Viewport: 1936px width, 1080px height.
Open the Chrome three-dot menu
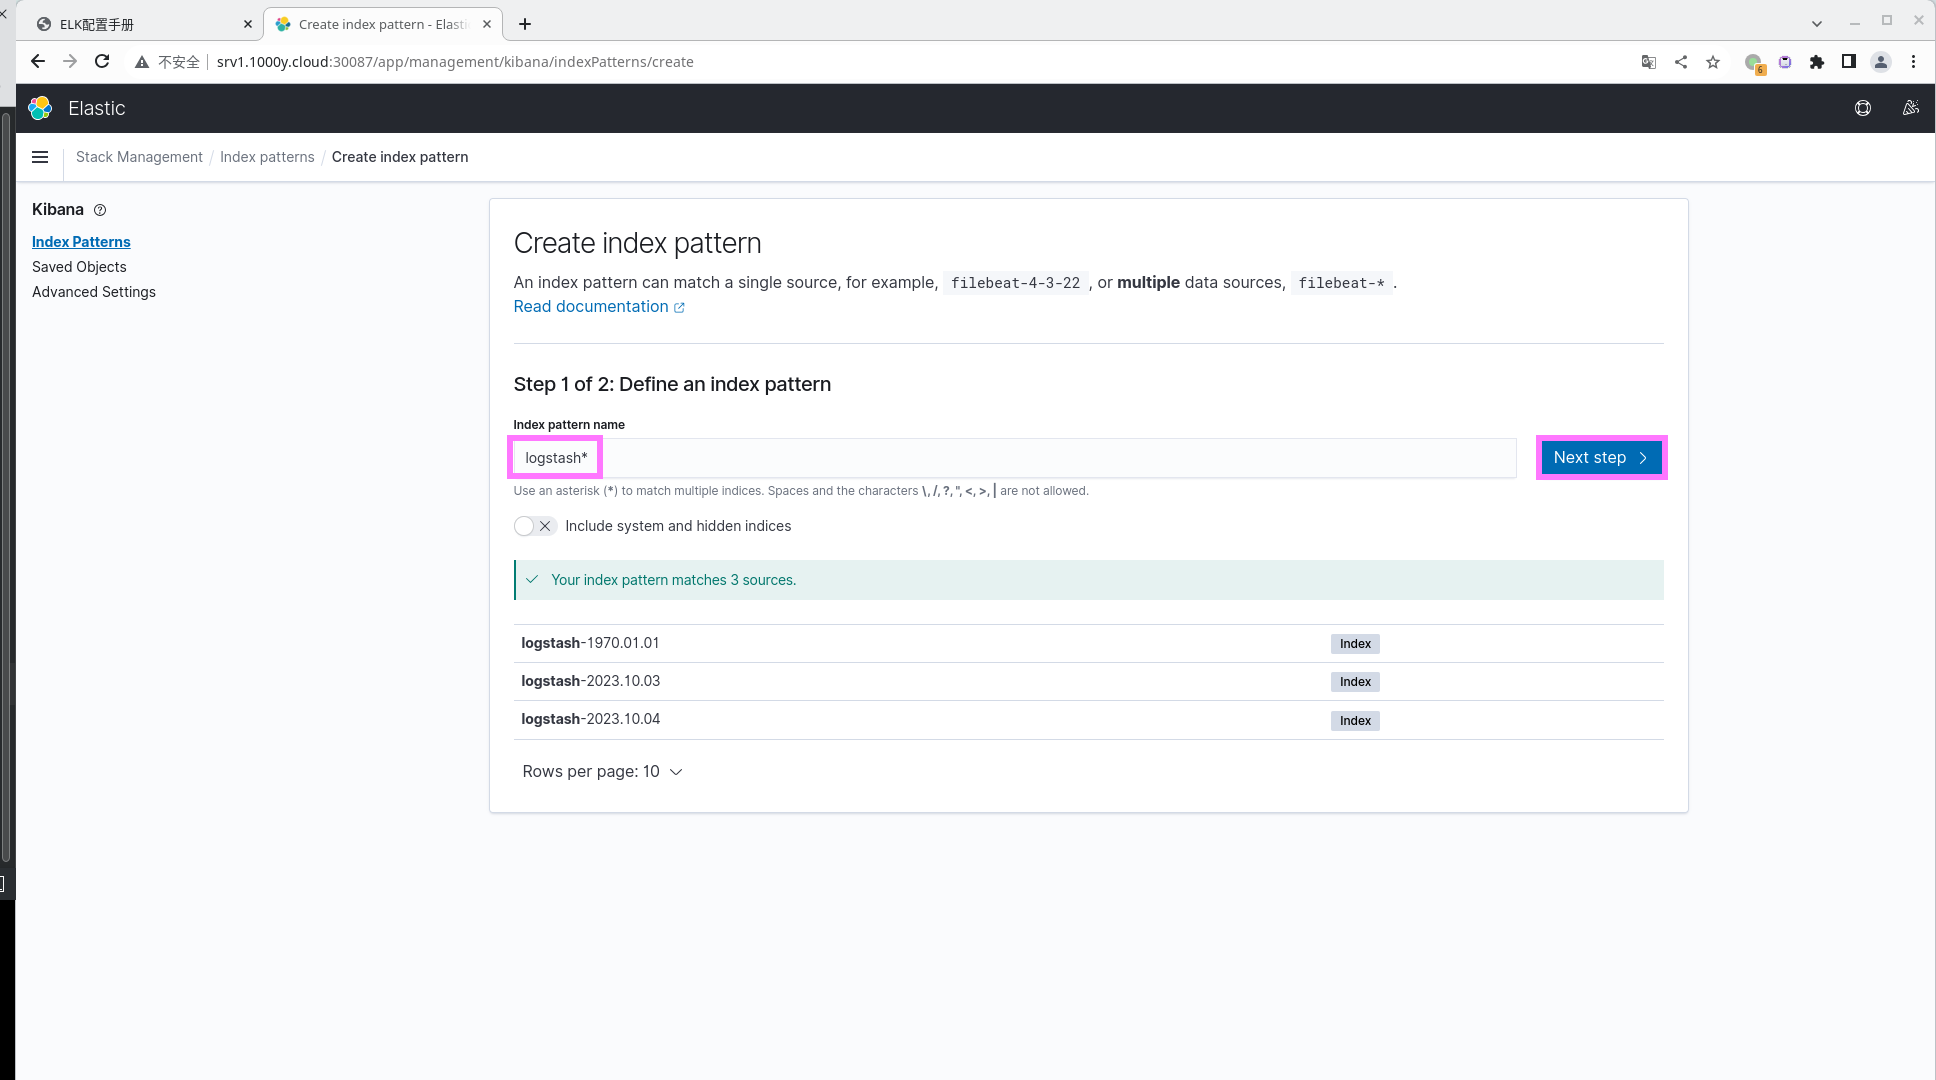[x=1913, y=62]
